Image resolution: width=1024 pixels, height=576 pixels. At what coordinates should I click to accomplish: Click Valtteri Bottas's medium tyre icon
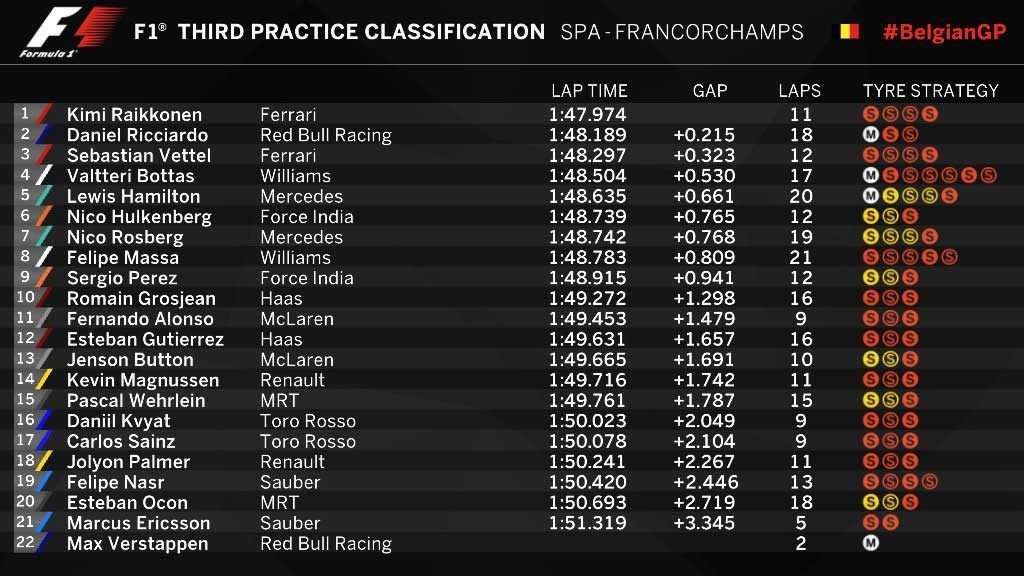(870, 175)
